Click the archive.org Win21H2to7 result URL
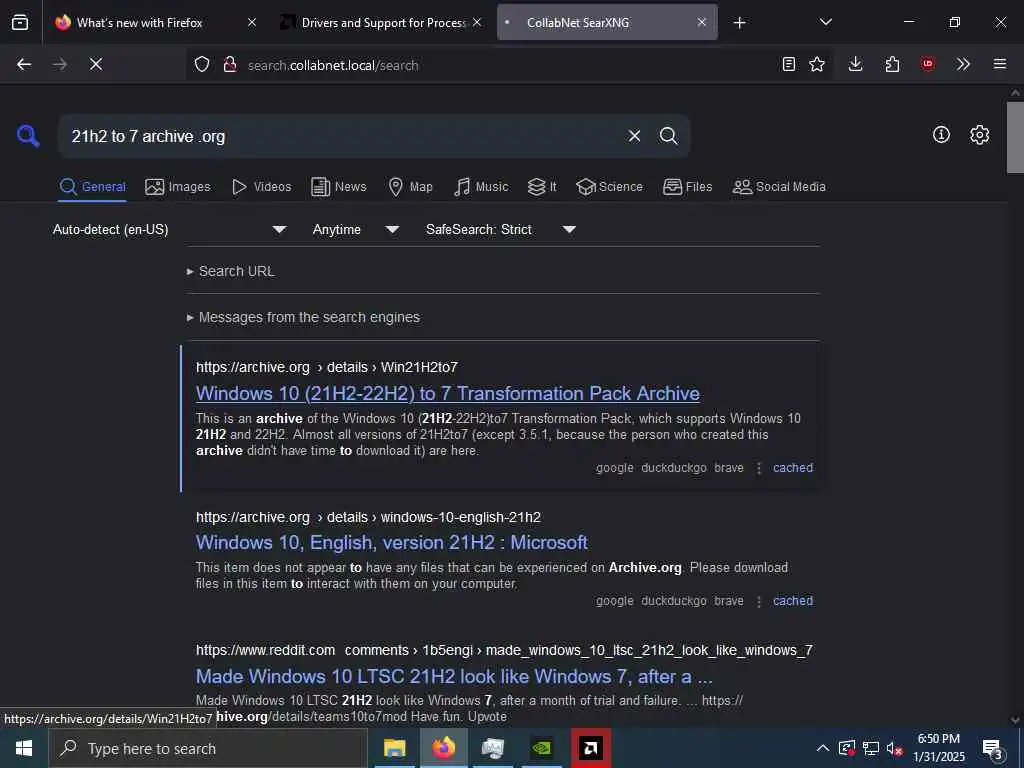Image resolution: width=1024 pixels, height=768 pixels. click(327, 367)
